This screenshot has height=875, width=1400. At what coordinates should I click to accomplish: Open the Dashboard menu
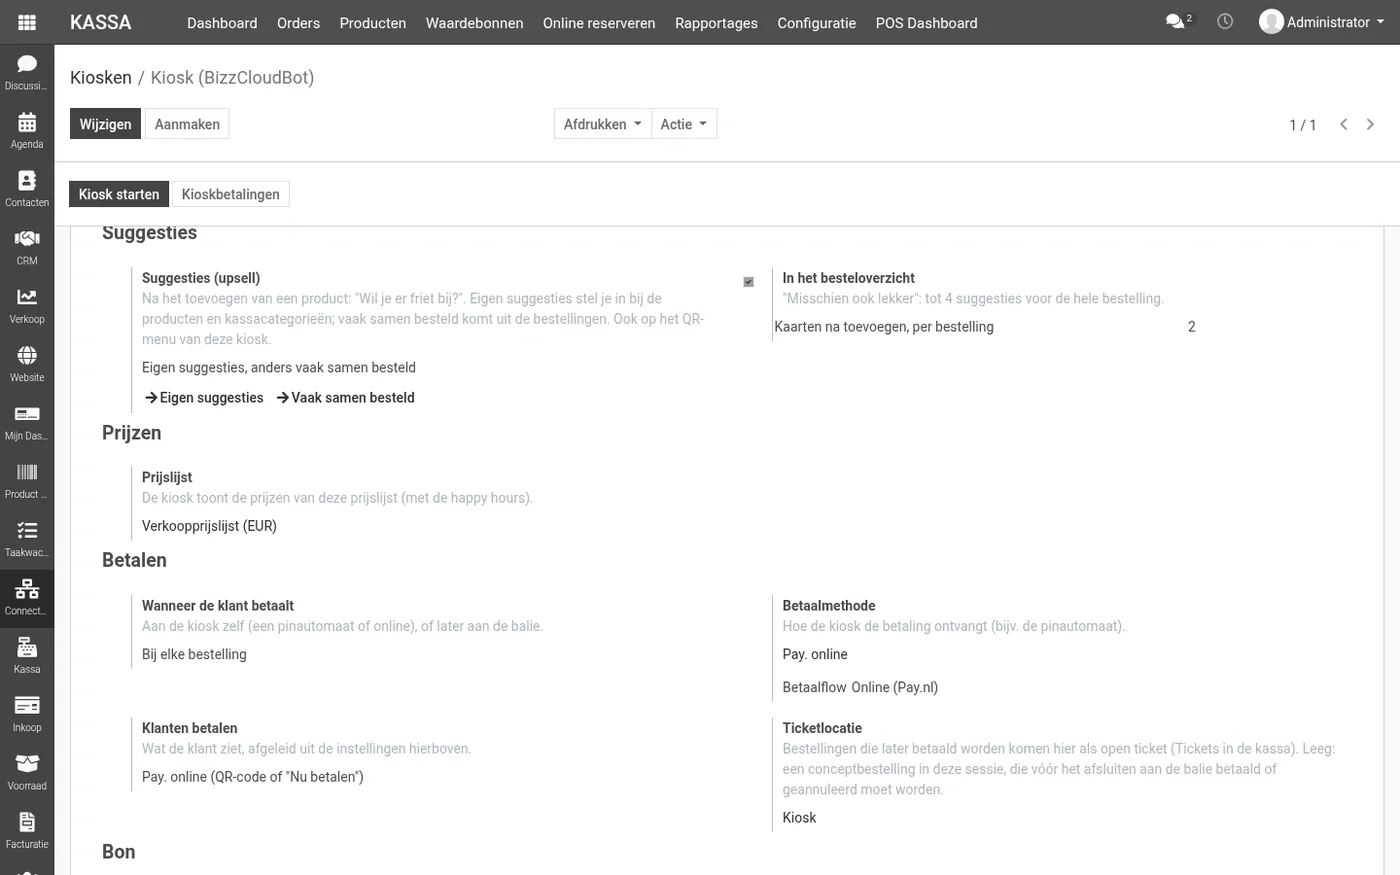tap(222, 23)
